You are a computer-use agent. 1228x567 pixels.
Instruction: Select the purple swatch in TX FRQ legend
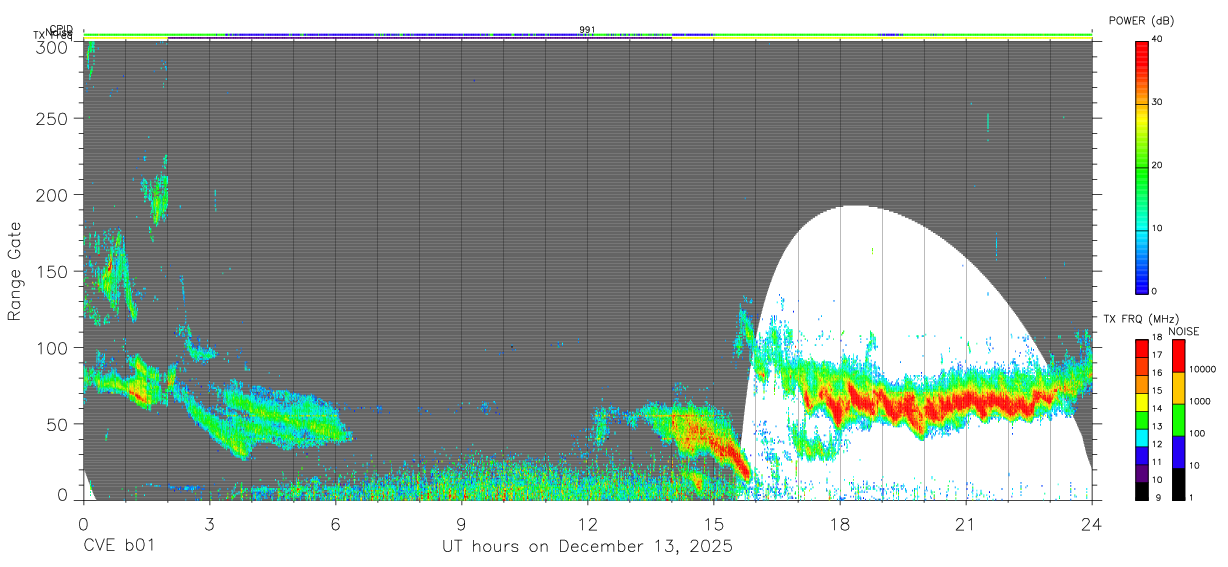pyautogui.click(x=1141, y=471)
